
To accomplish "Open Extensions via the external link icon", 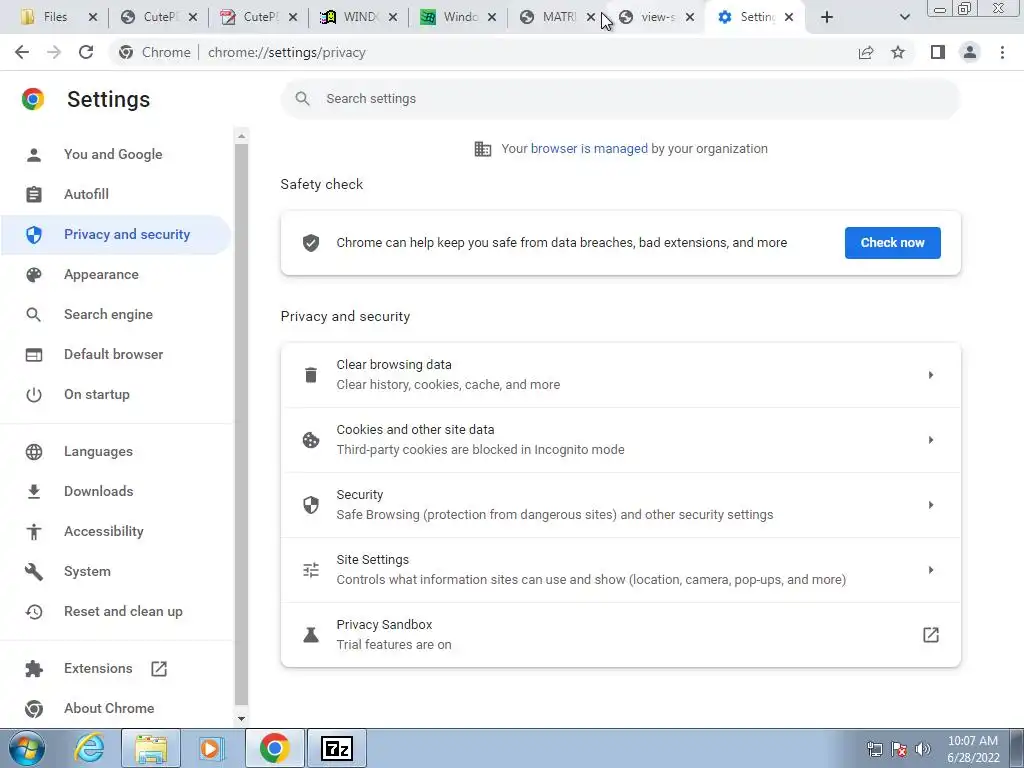I will point(159,668).
